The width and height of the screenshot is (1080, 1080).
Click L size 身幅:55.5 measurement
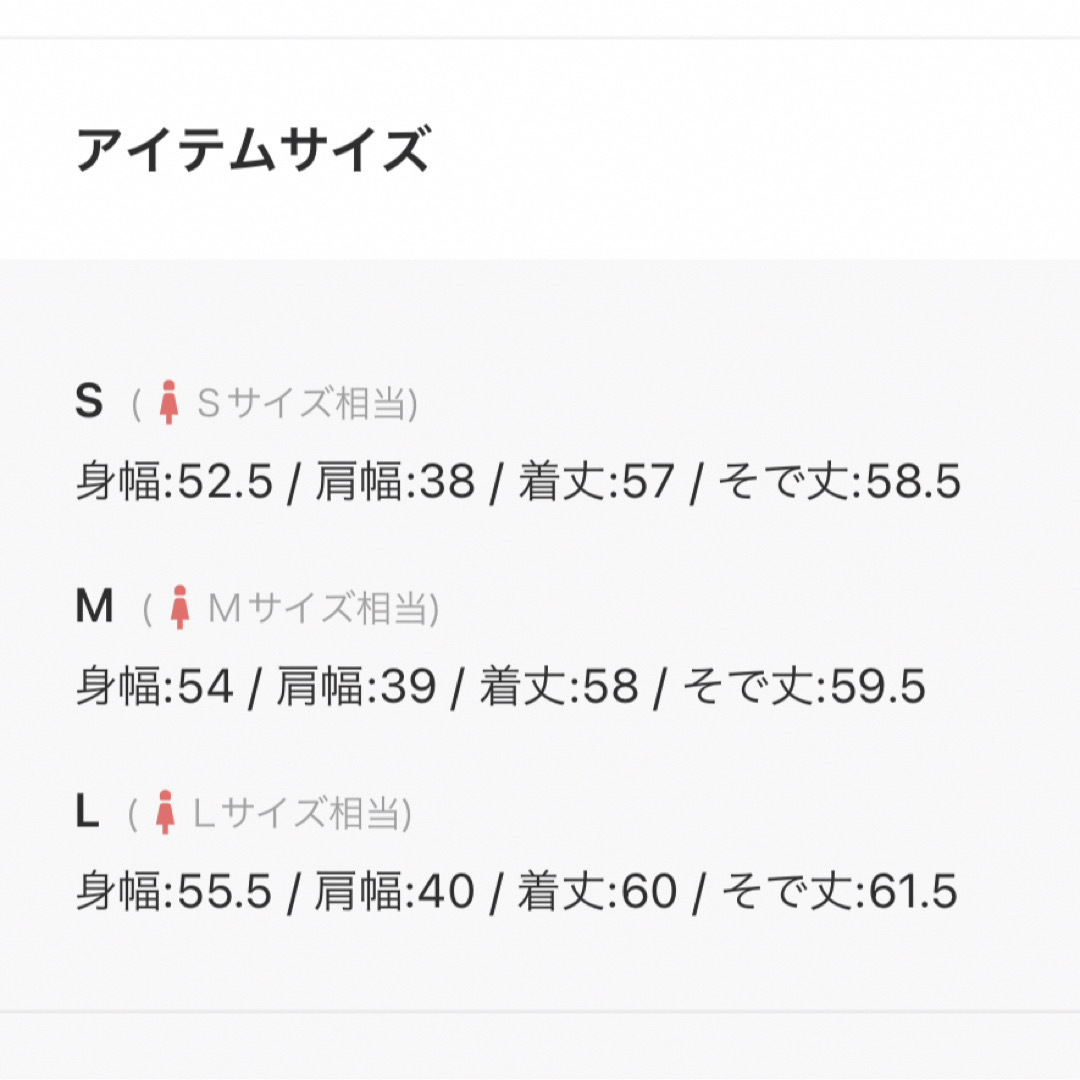click(x=174, y=891)
